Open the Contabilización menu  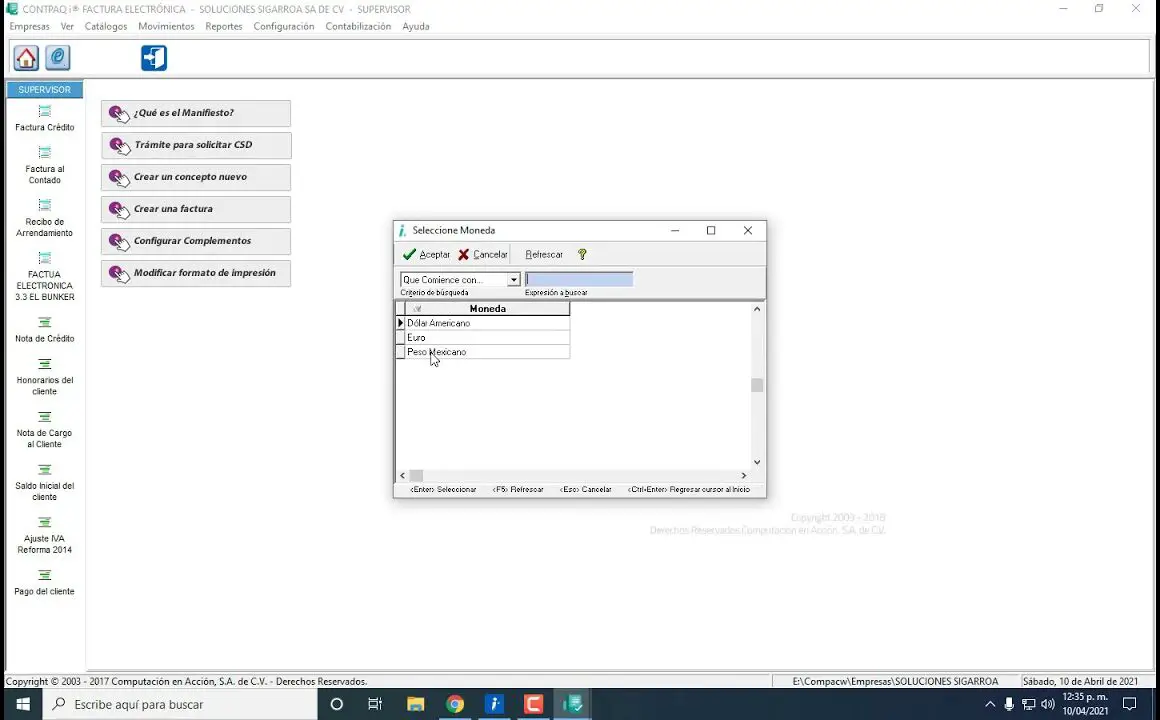[358, 27]
